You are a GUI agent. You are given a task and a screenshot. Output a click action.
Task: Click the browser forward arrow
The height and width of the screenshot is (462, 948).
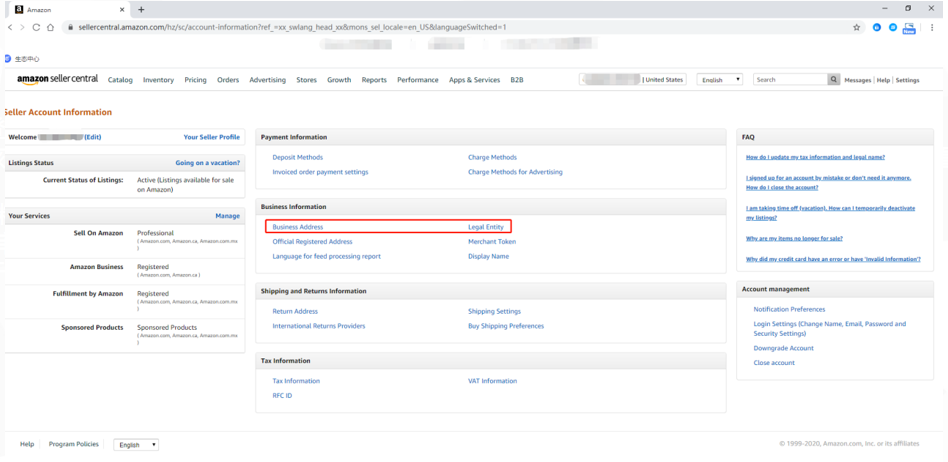(x=22, y=27)
